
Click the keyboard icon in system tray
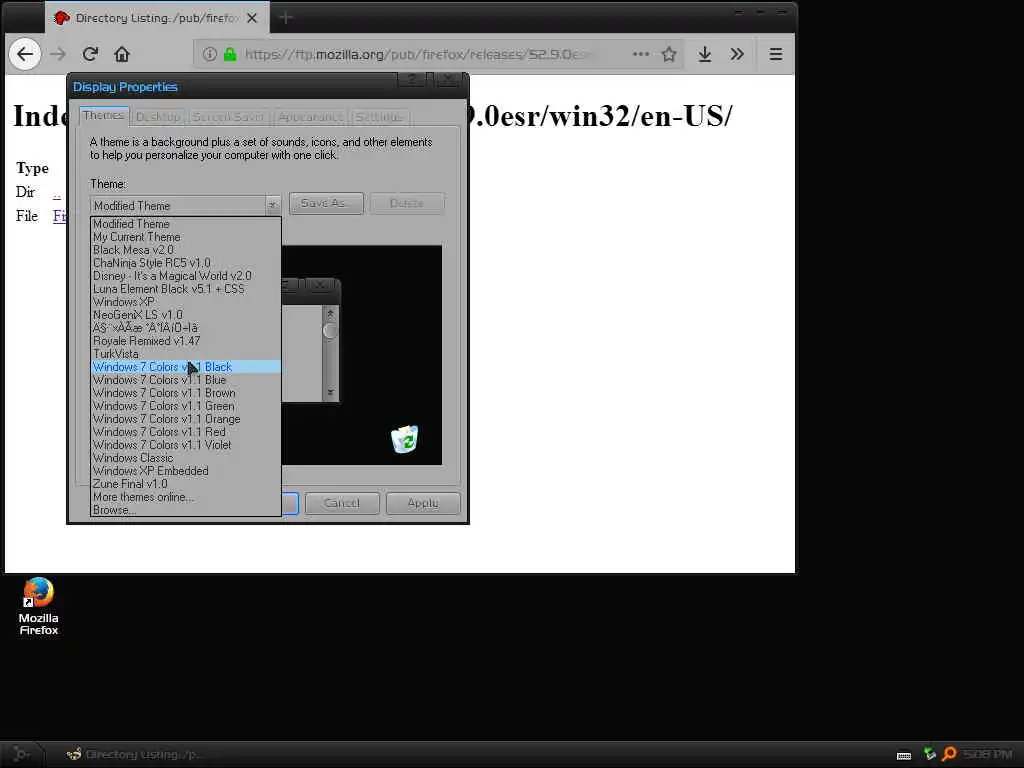click(x=904, y=756)
